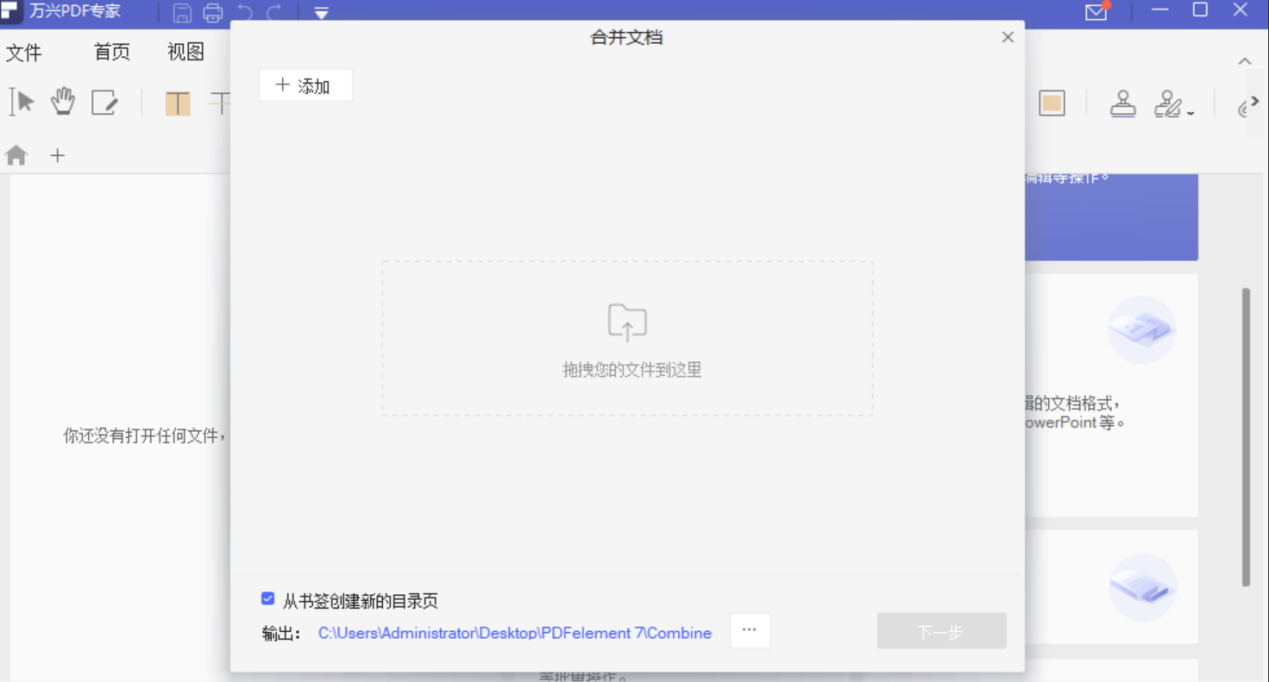This screenshot has width=1269, height=682.
Task: Click the fill color swatch in the toolbar
Action: coord(1051,102)
